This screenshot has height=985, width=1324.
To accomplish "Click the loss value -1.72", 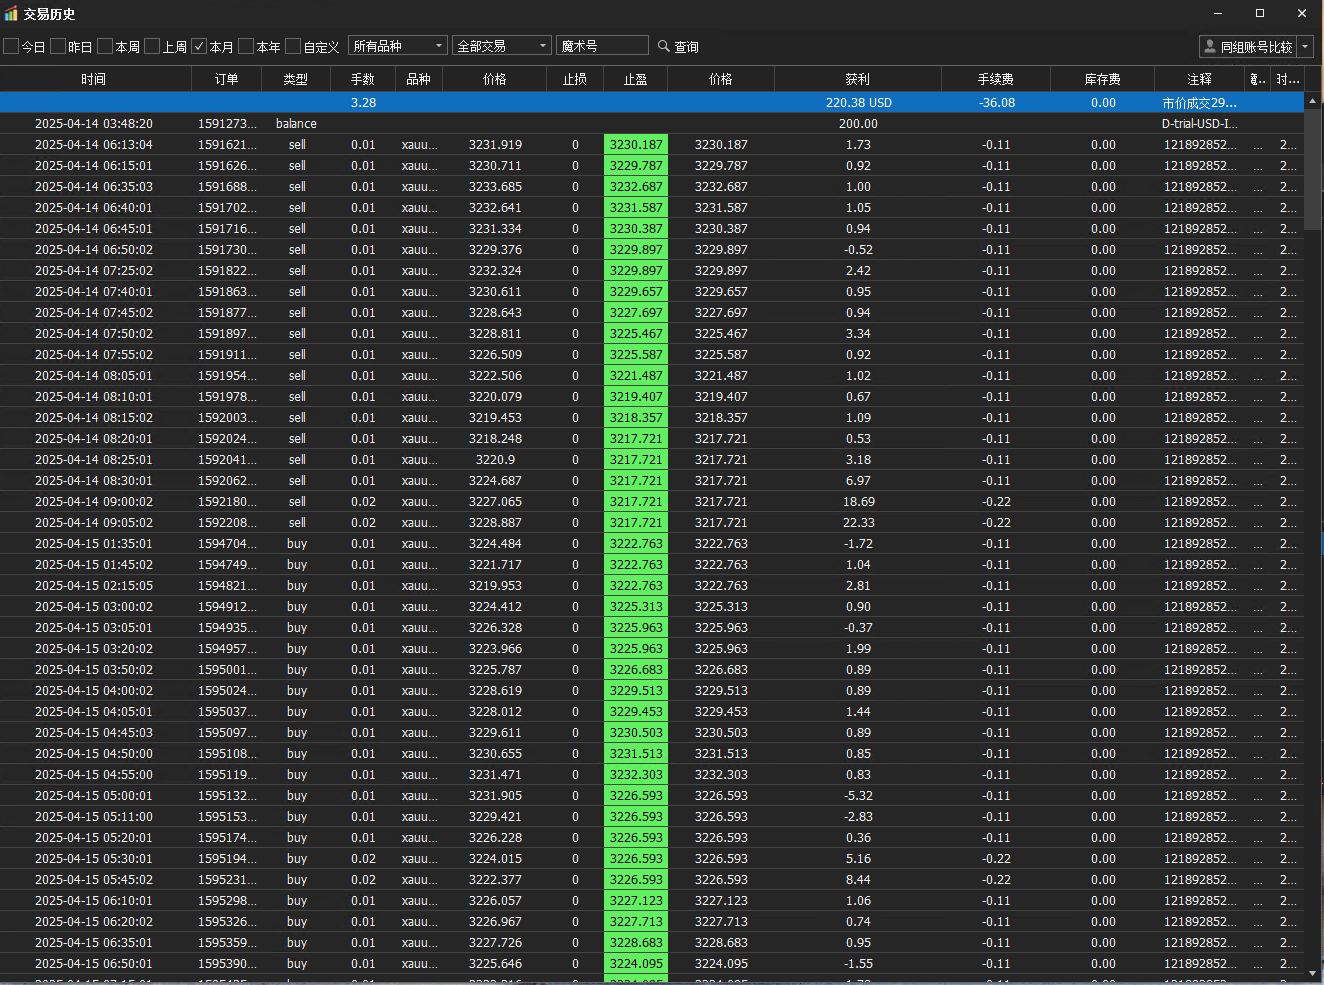I will 858,544.
